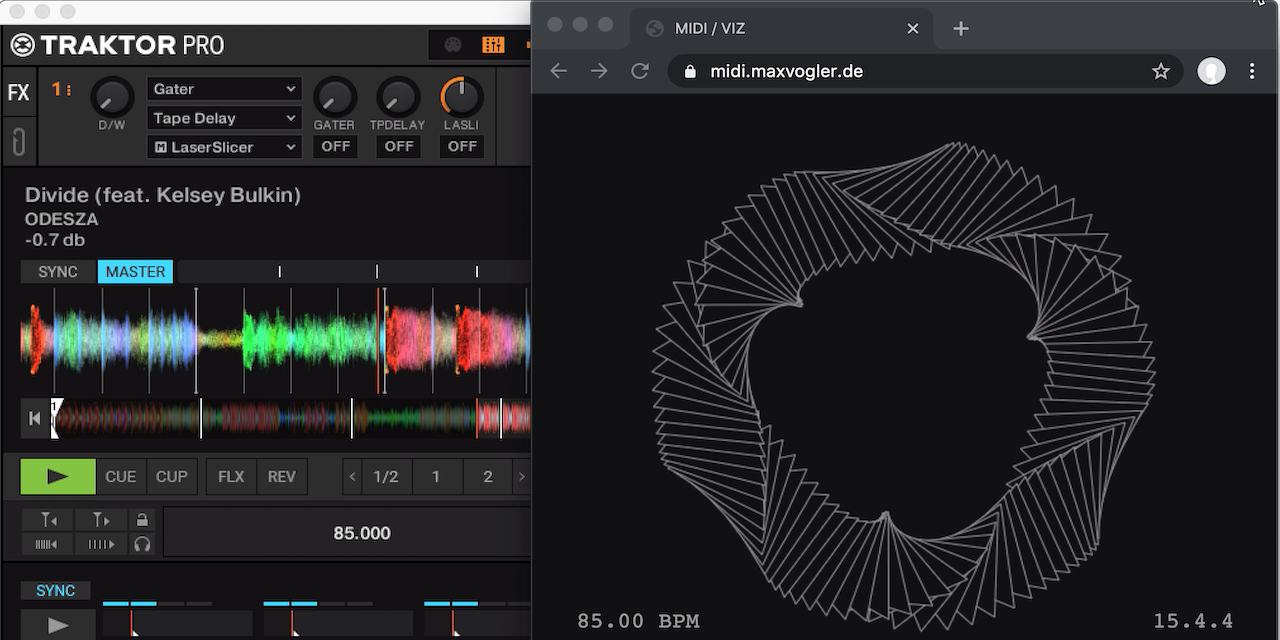Screen dimensions: 1280x640
Task: Open the LaserSlicer effect selector
Action: 224,147
